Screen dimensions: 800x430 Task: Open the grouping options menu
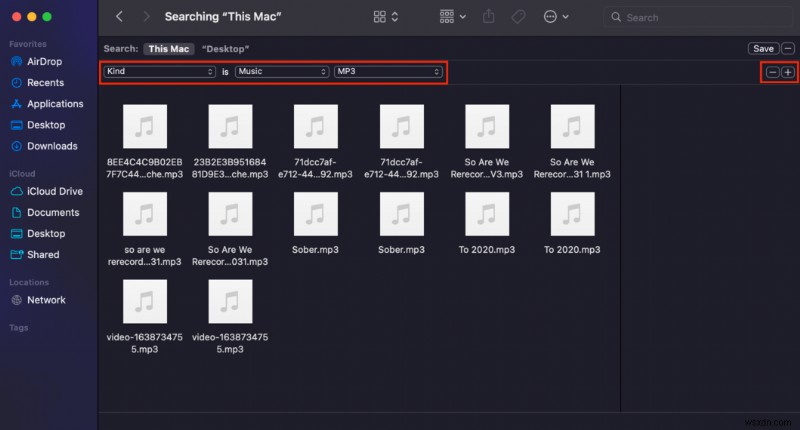(x=453, y=17)
